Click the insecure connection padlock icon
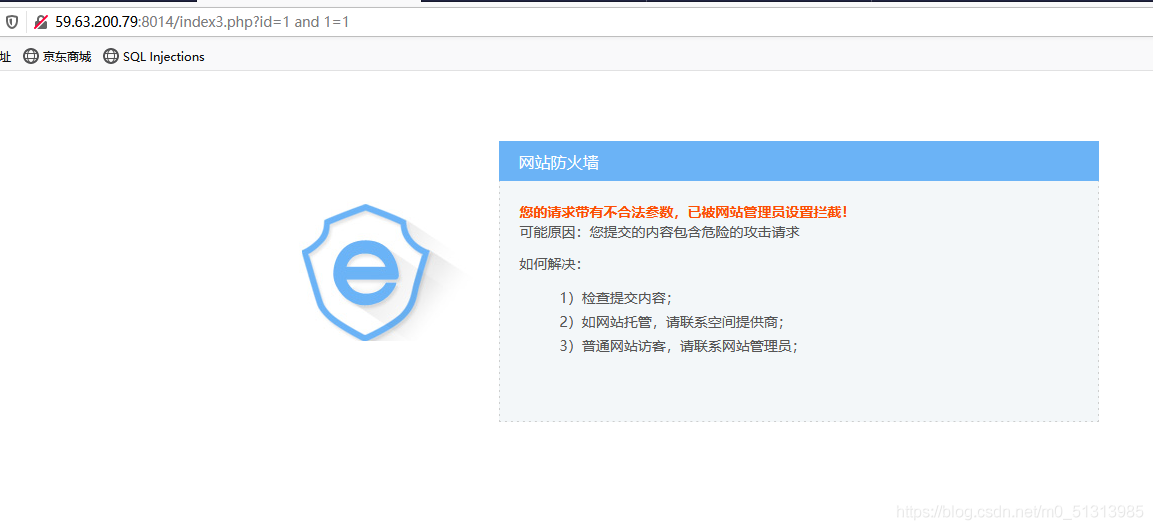This screenshot has height=530, width=1153. coord(41,22)
